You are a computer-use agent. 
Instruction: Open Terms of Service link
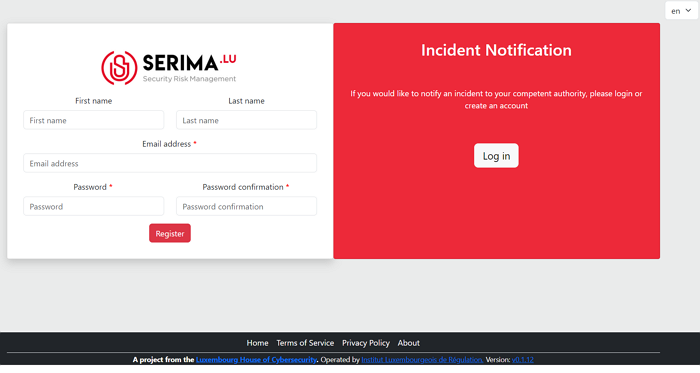305,343
